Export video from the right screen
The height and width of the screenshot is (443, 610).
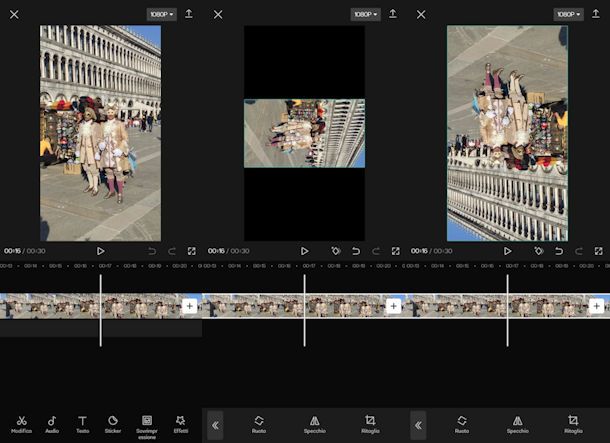tap(596, 14)
